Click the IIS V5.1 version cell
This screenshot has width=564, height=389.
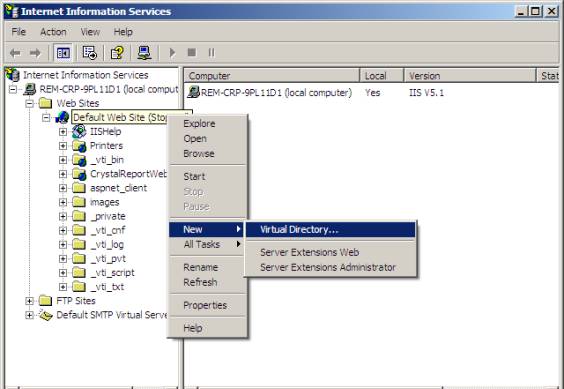point(426,93)
